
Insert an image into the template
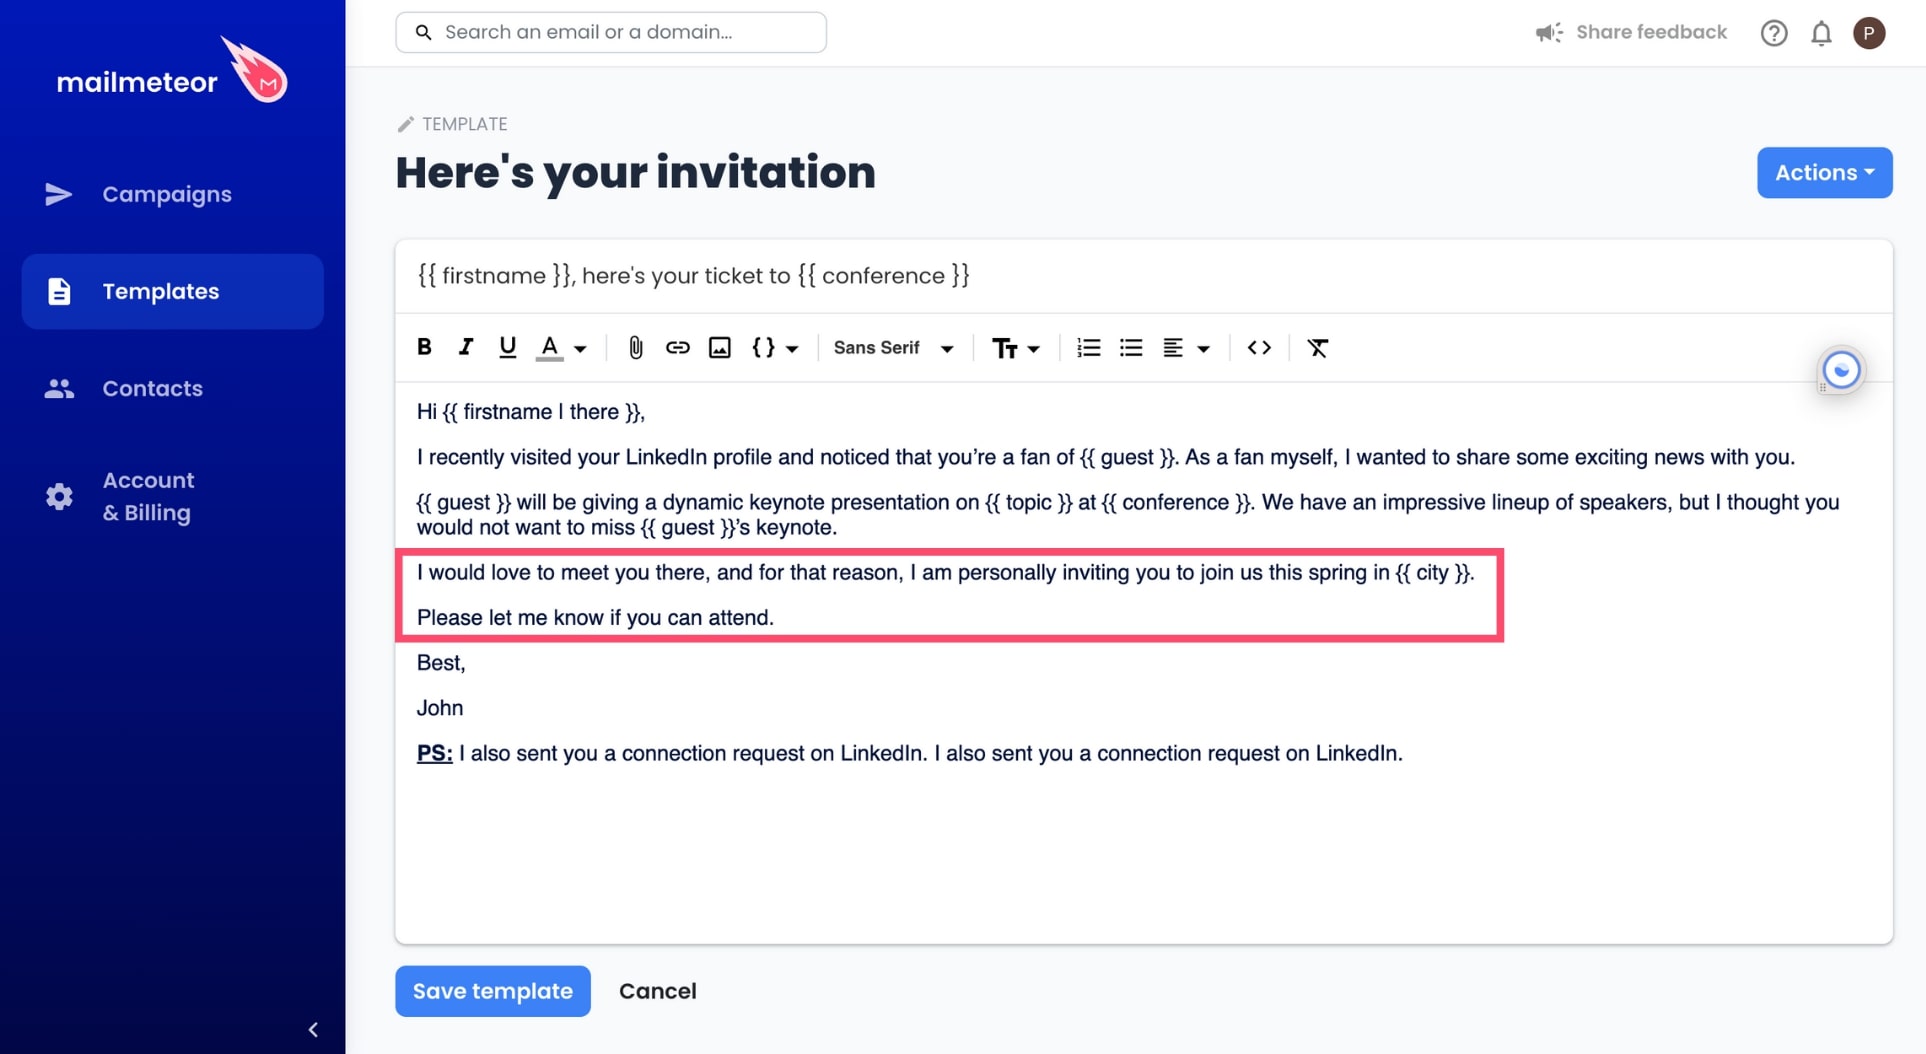(x=720, y=347)
